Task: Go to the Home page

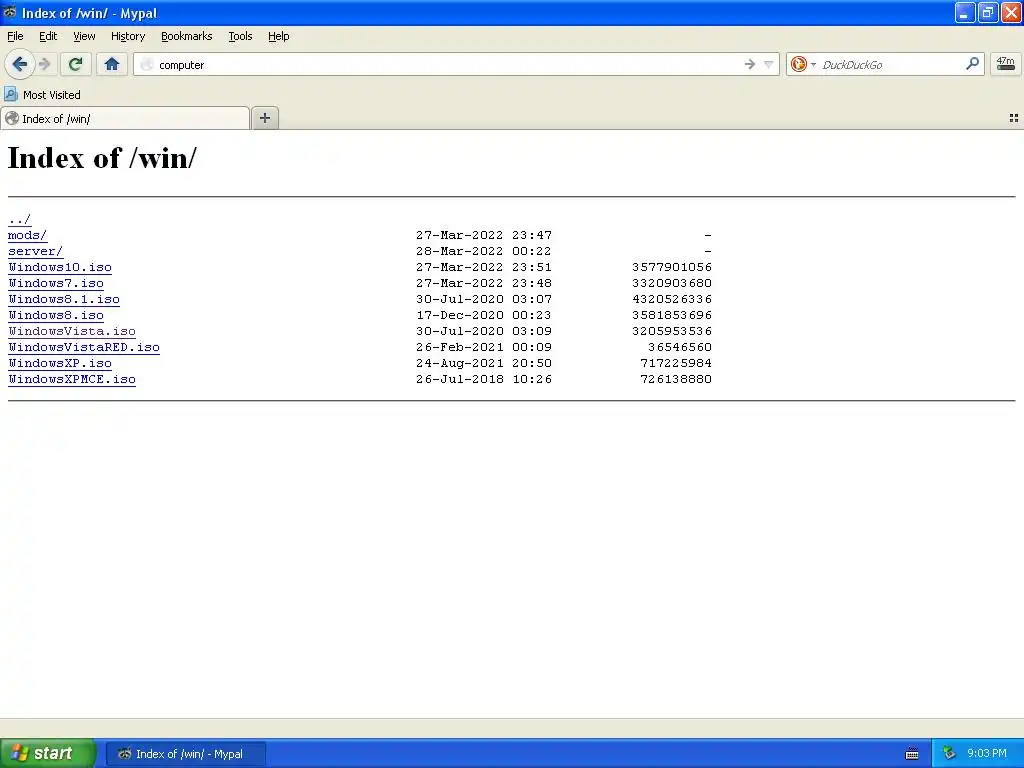Action: tap(112, 64)
